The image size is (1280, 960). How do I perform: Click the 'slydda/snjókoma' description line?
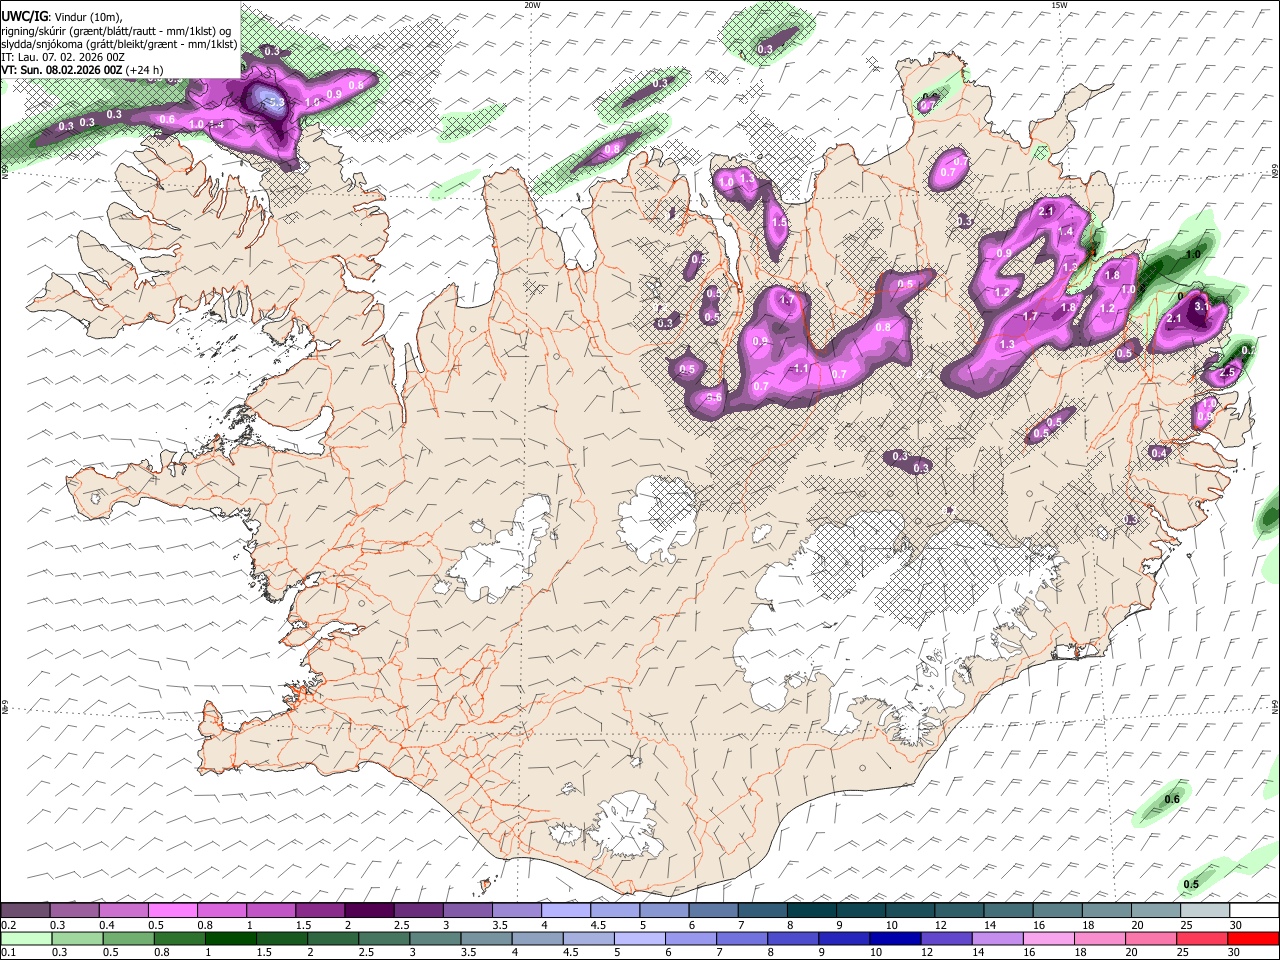tap(119, 44)
